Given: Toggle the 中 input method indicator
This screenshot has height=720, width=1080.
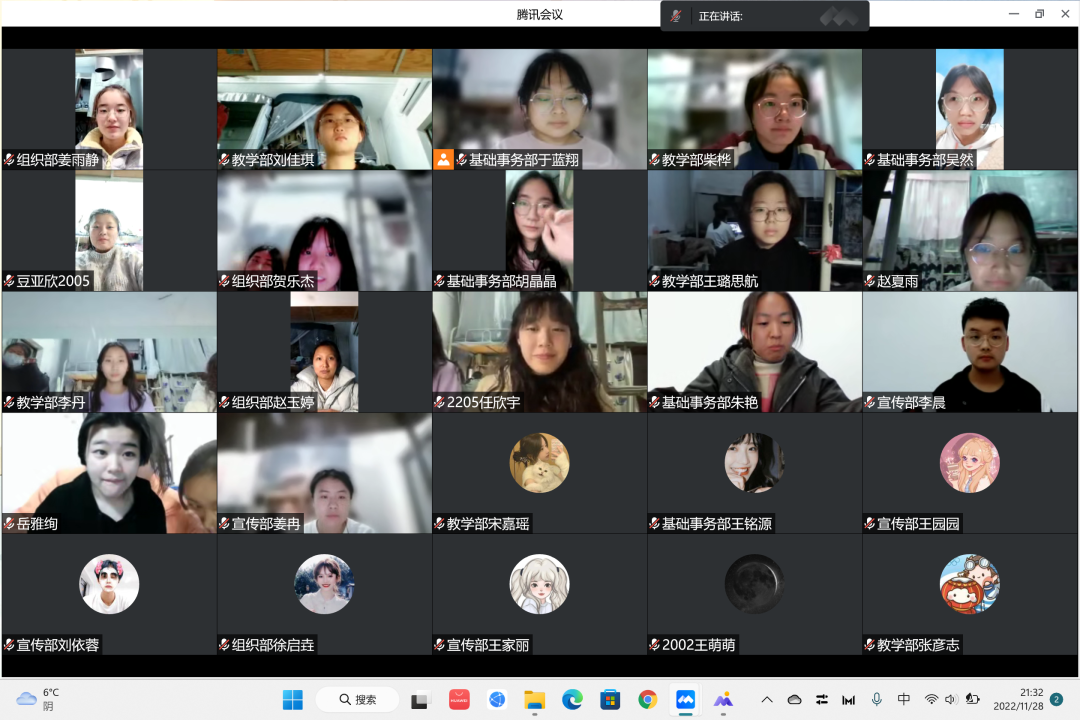Looking at the screenshot, I should coord(904,700).
